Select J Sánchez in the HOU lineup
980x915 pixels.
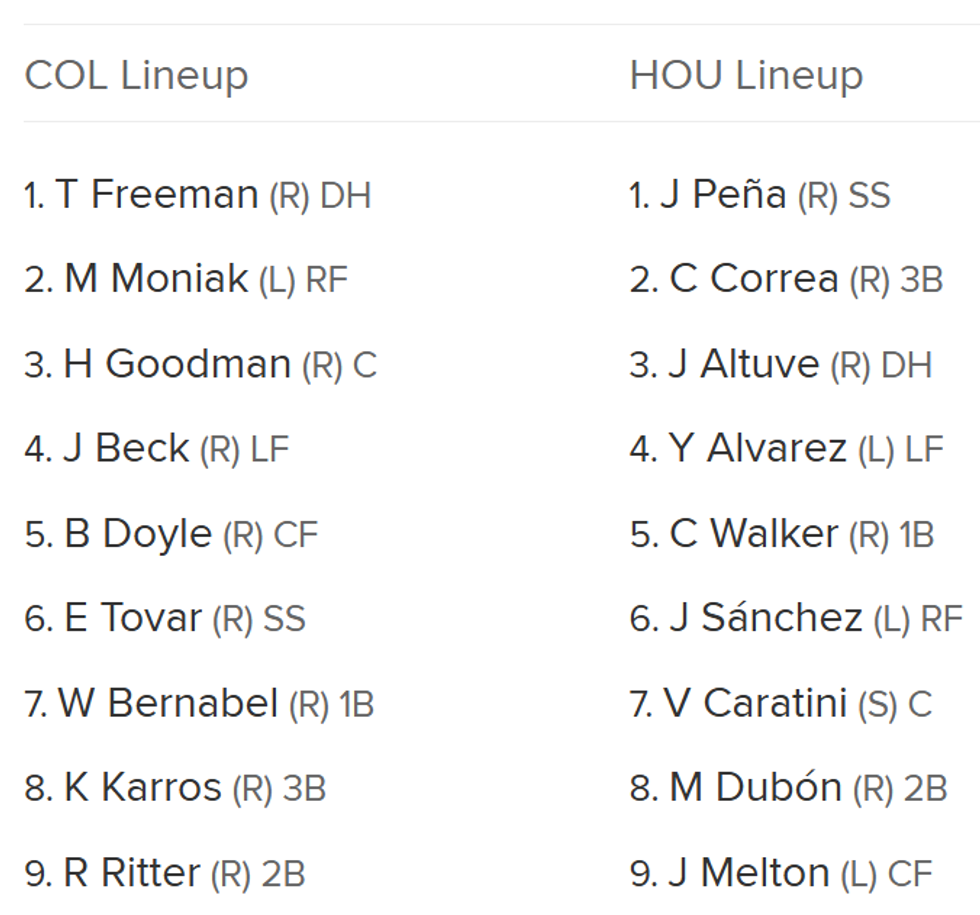point(765,618)
